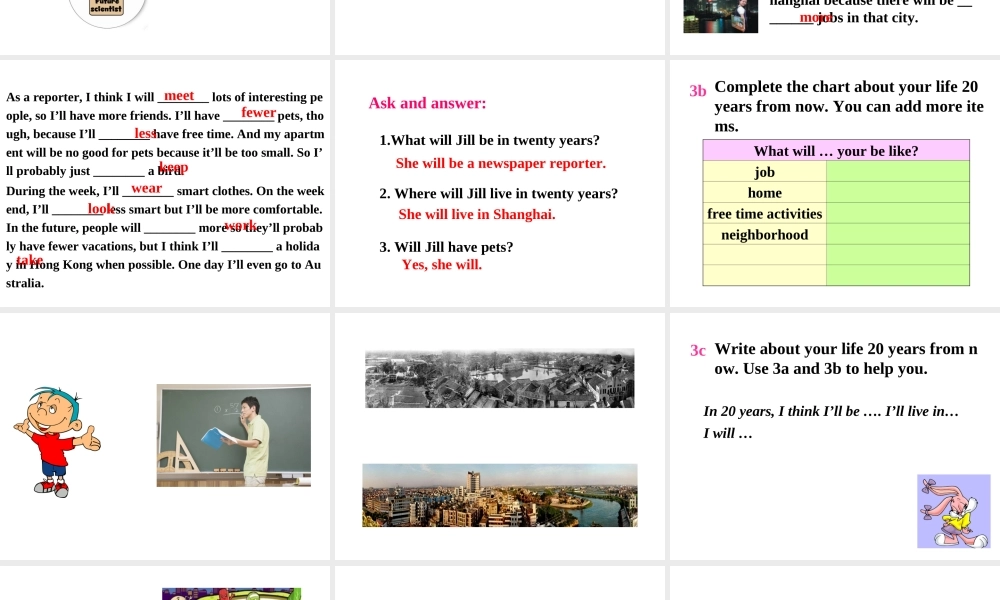1000x600 pixels.
Task: Click answer 'Yes, she will.'
Action: (442, 265)
